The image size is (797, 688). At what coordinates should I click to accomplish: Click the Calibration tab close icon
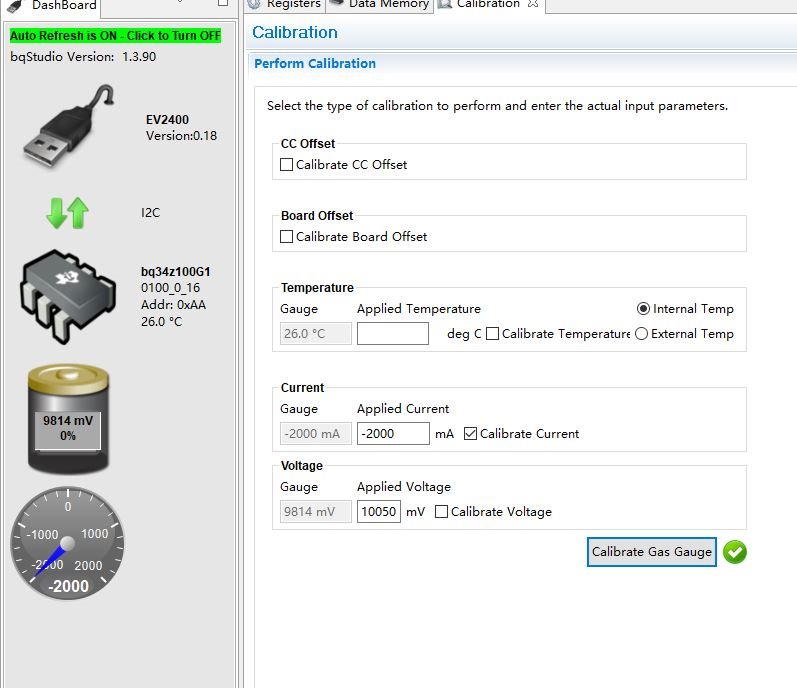tap(533, 4)
